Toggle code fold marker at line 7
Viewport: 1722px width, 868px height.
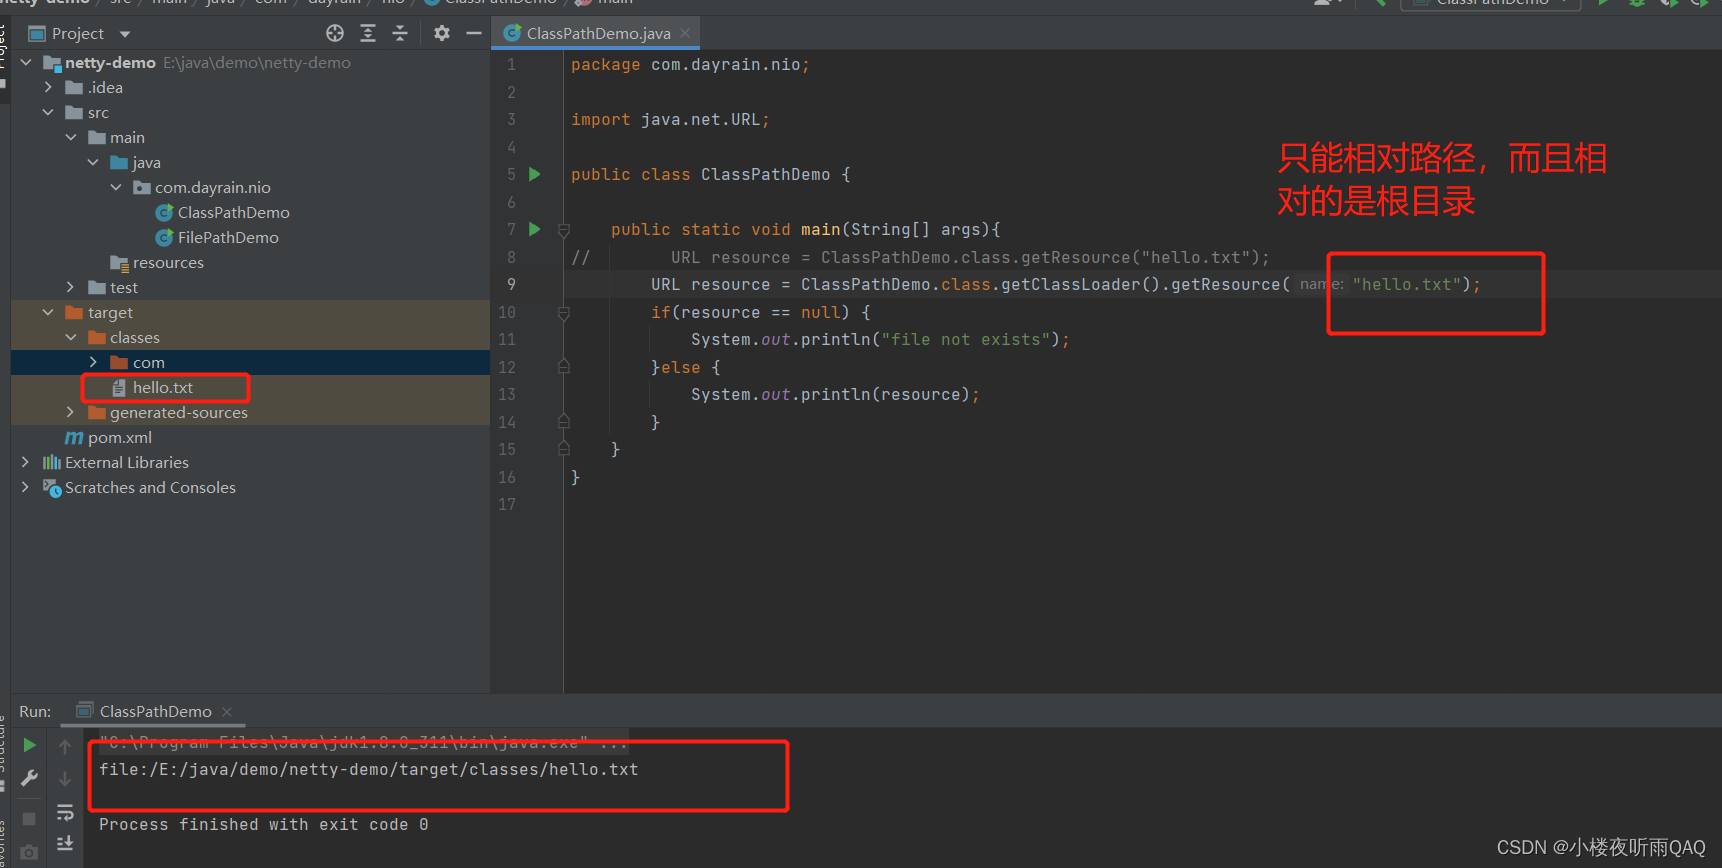coord(564,230)
